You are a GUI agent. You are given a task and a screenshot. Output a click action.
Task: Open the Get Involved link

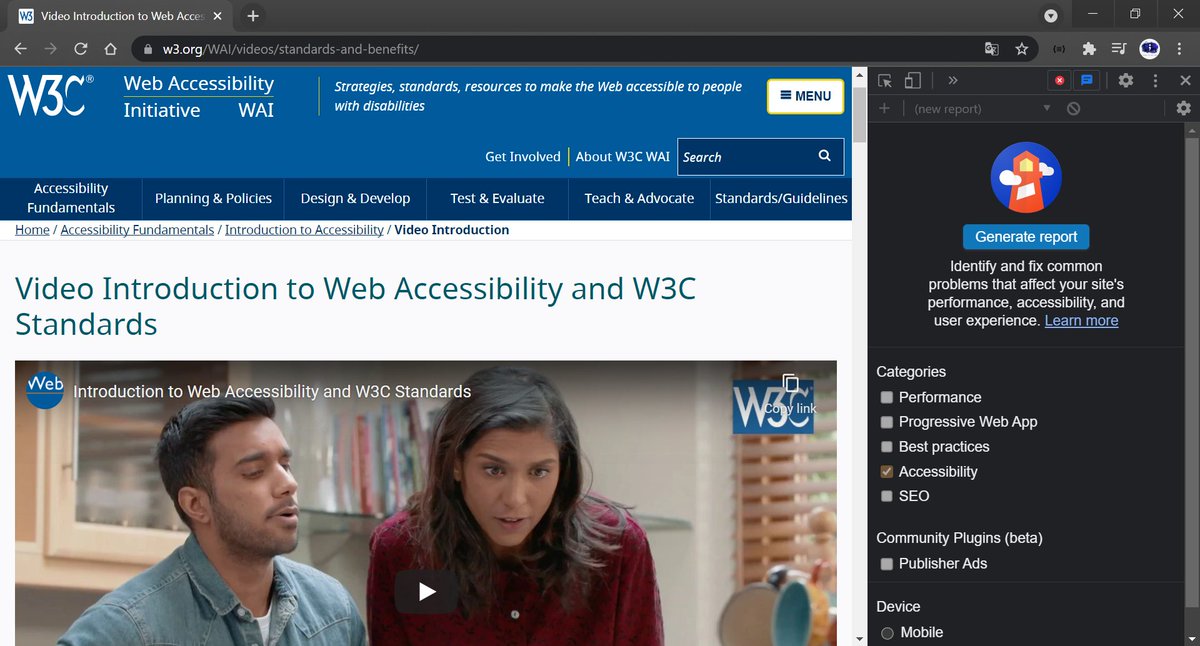(x=523, y=157)
